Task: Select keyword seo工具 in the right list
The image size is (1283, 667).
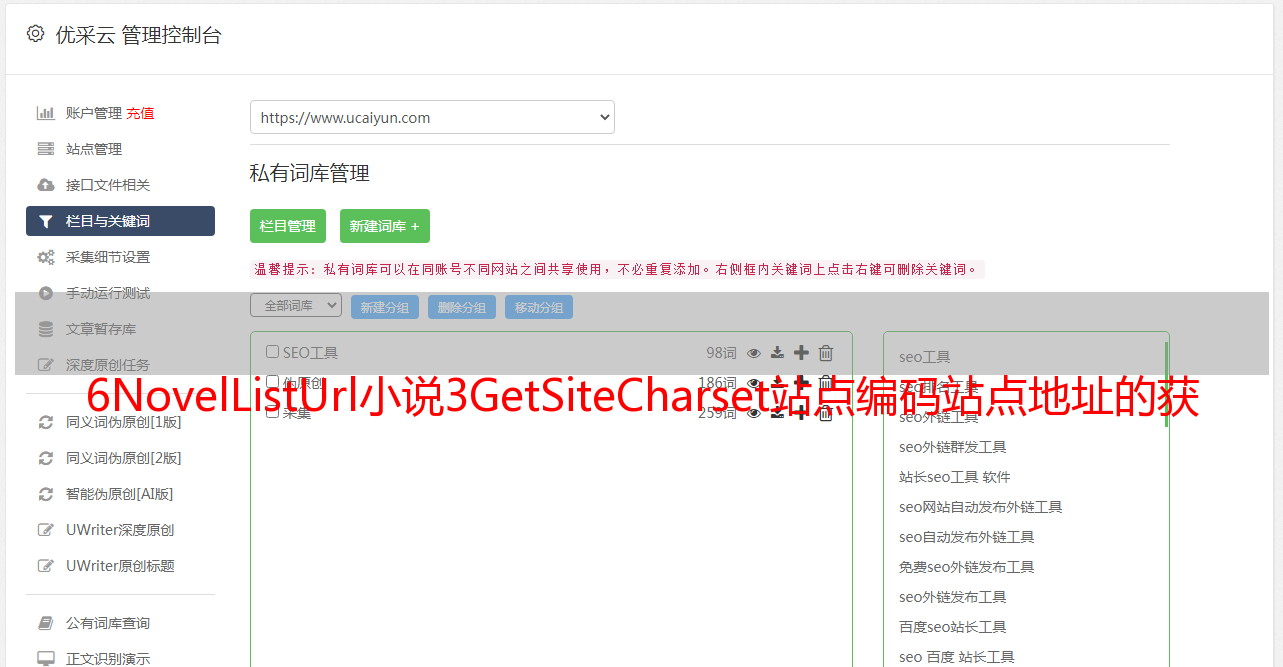Action: (x=925, y=357)
